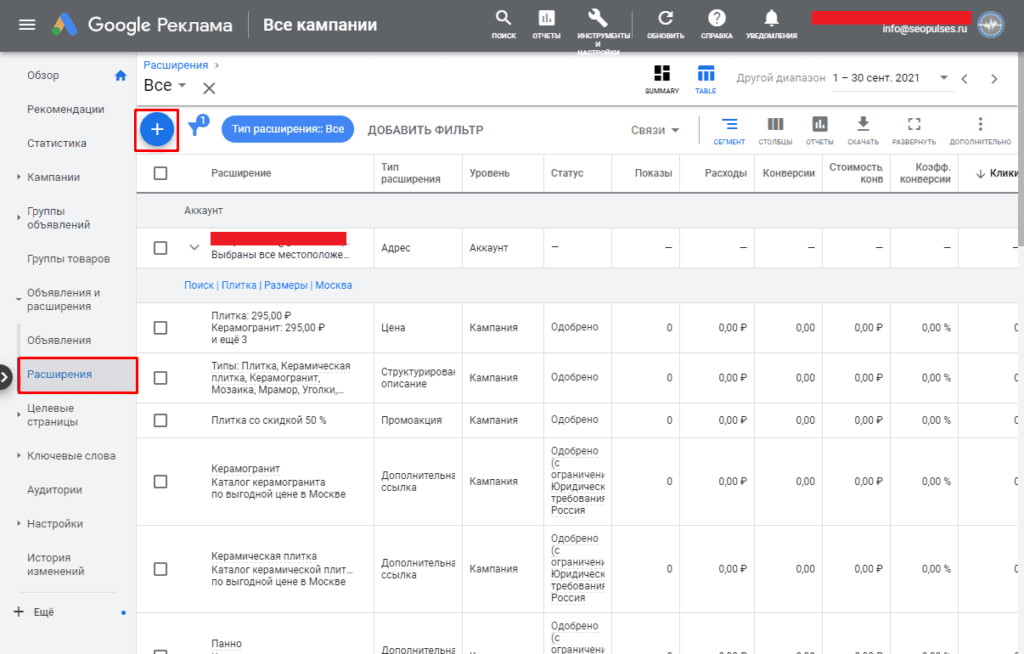The image size is (1024, 654).
Task: Open Группы товаров in the sidebar
Action: (69, 259)
